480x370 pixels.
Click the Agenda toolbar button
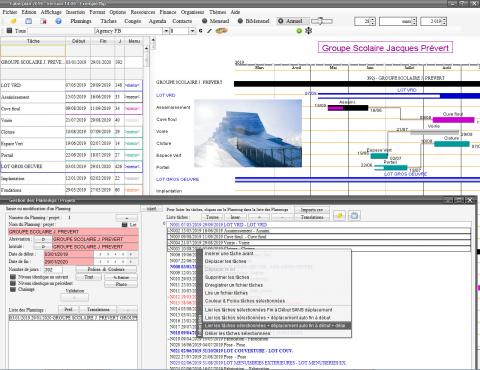(x=157, y=21)
